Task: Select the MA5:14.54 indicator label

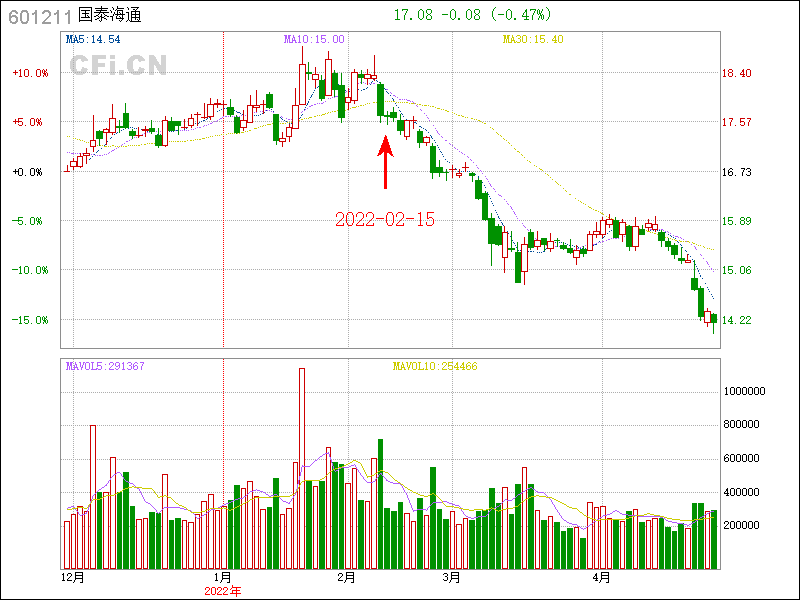Action: pyautogui.click(x=93, y=39)
